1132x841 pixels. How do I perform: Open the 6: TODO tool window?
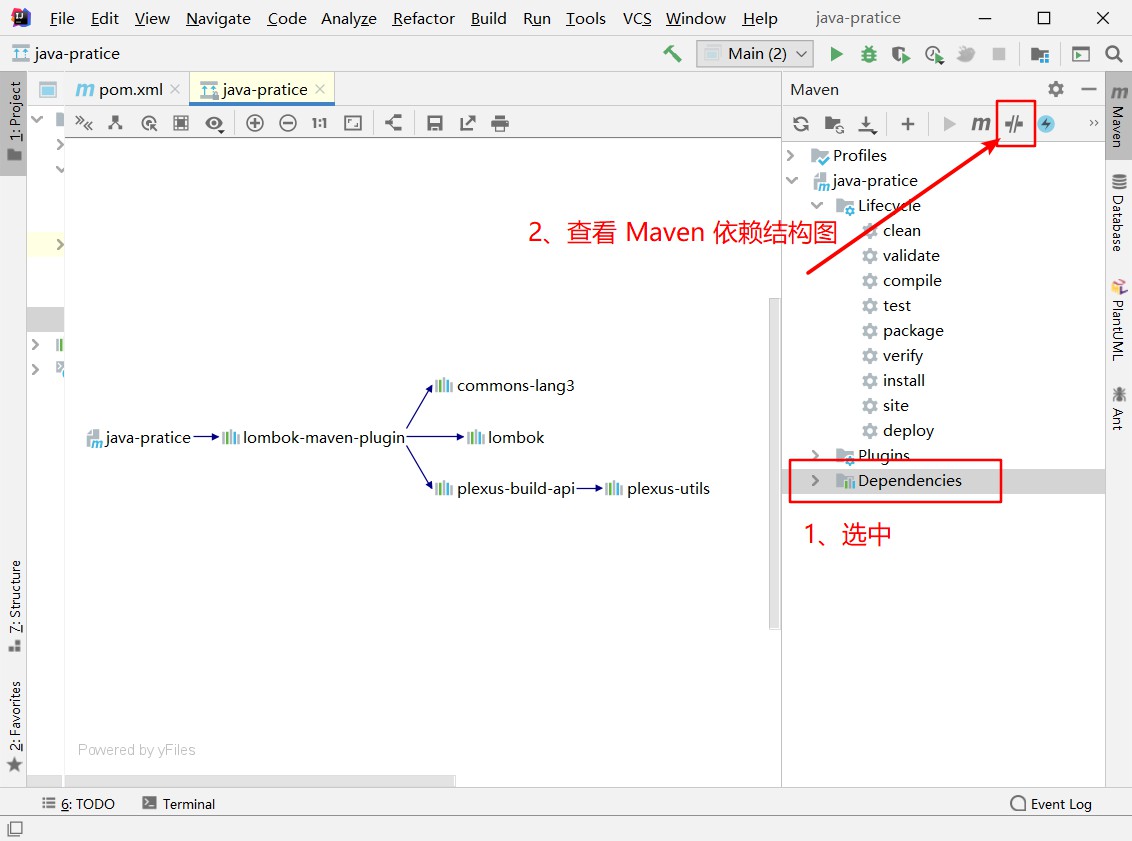click(x=79, y=803)
